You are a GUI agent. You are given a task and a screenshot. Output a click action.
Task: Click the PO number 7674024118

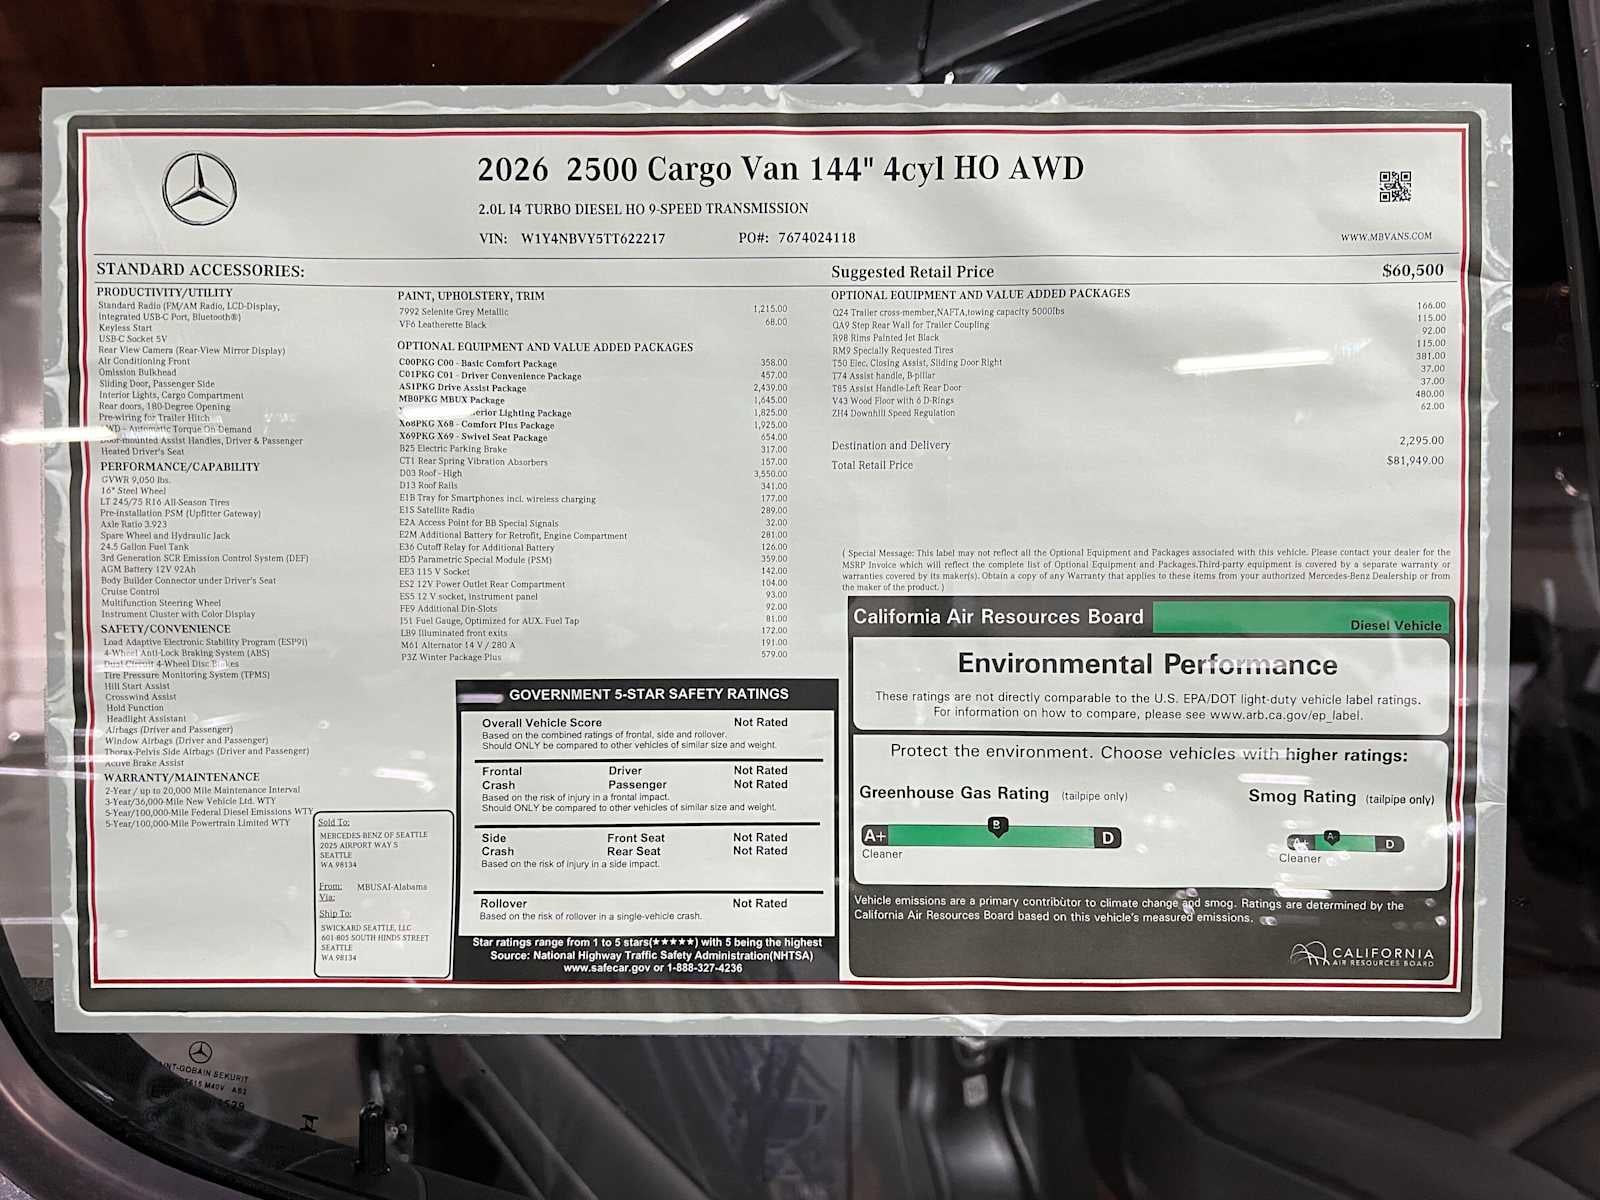(x=816, y=238)
